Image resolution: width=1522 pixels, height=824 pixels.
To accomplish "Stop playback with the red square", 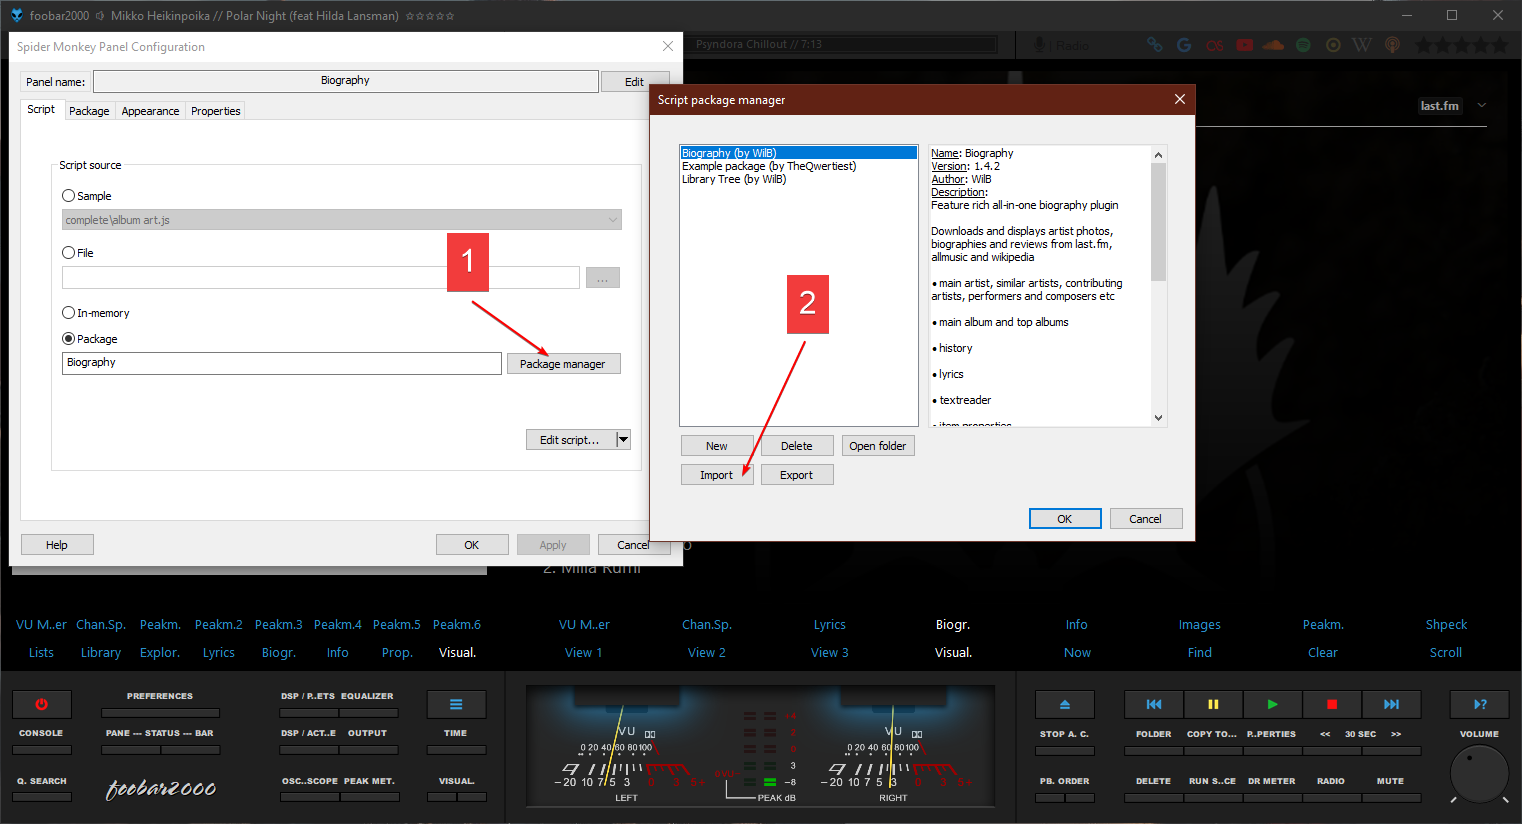I will pos(1331,704).
